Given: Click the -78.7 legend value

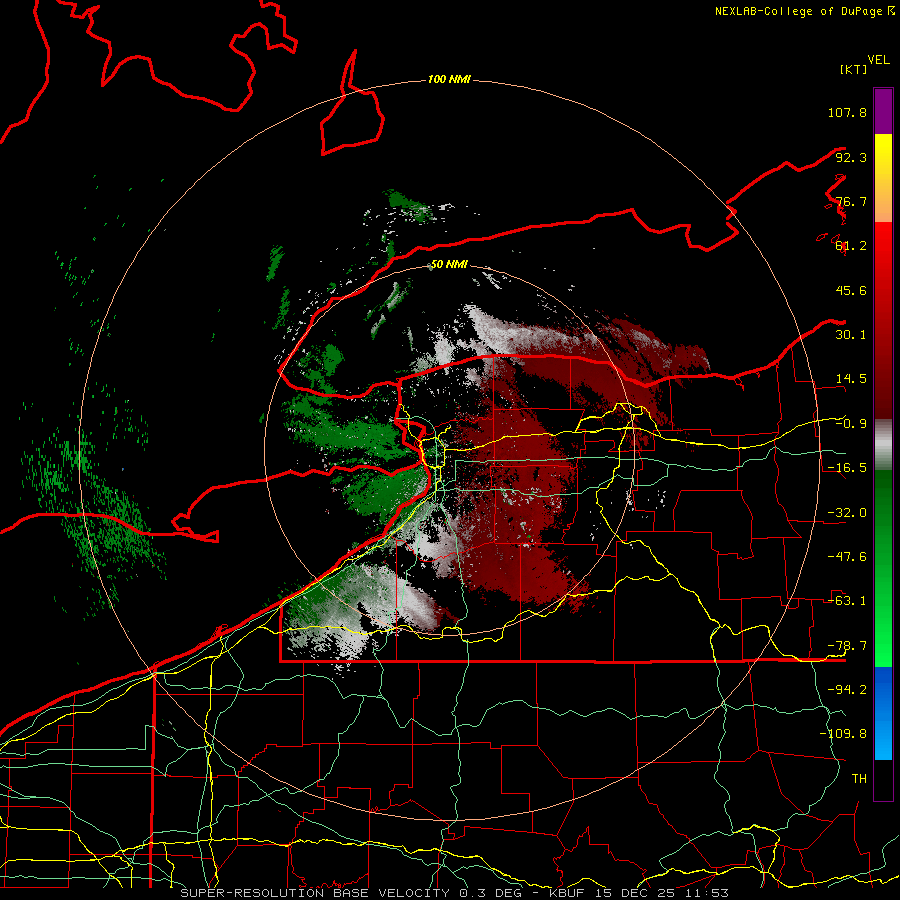Looking at the screenshot, I should pyautogui.click(x=847, y=646).
